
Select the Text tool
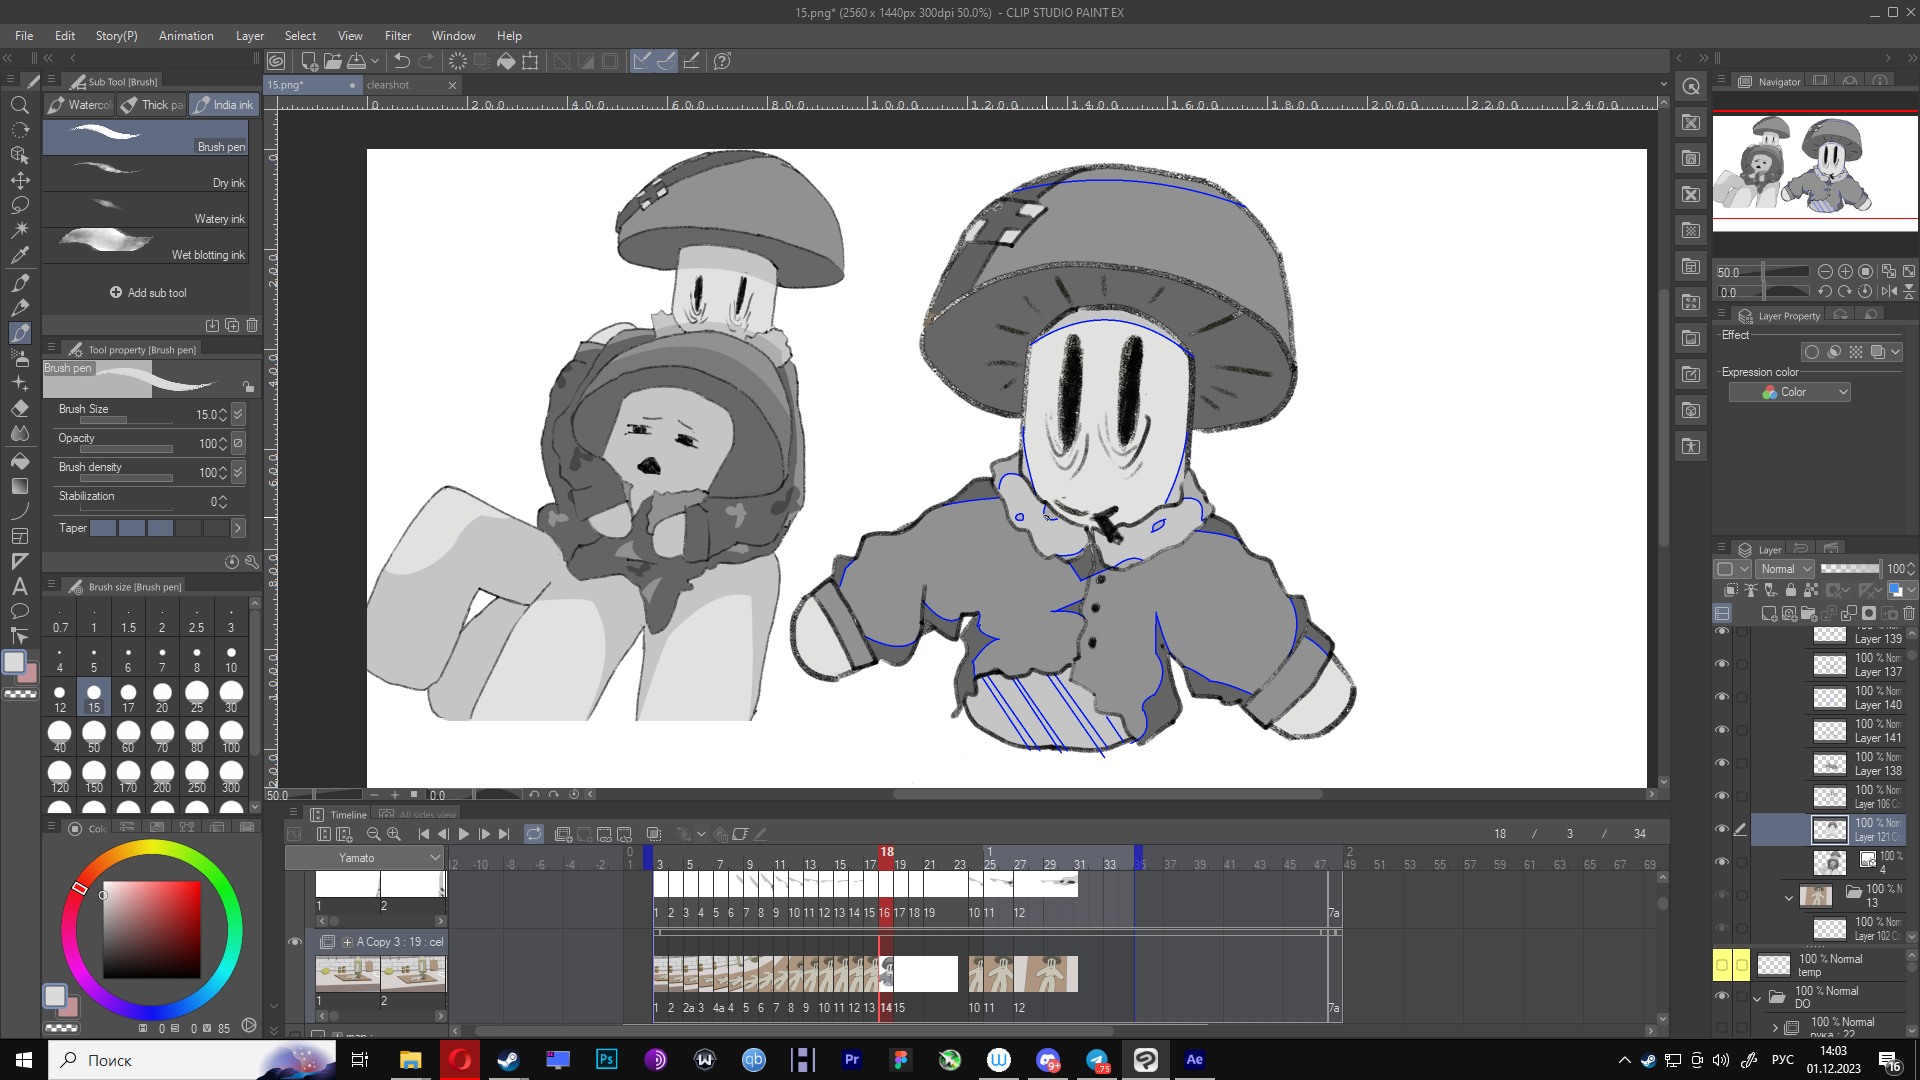click(20, 586)
